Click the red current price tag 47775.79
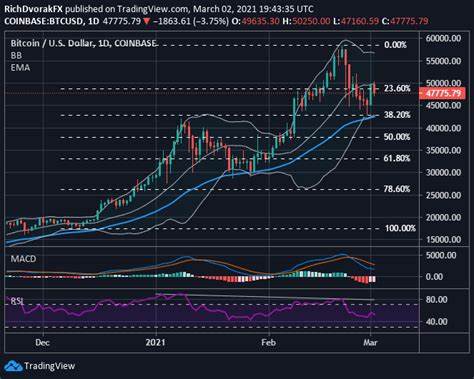 coord(442,93)
